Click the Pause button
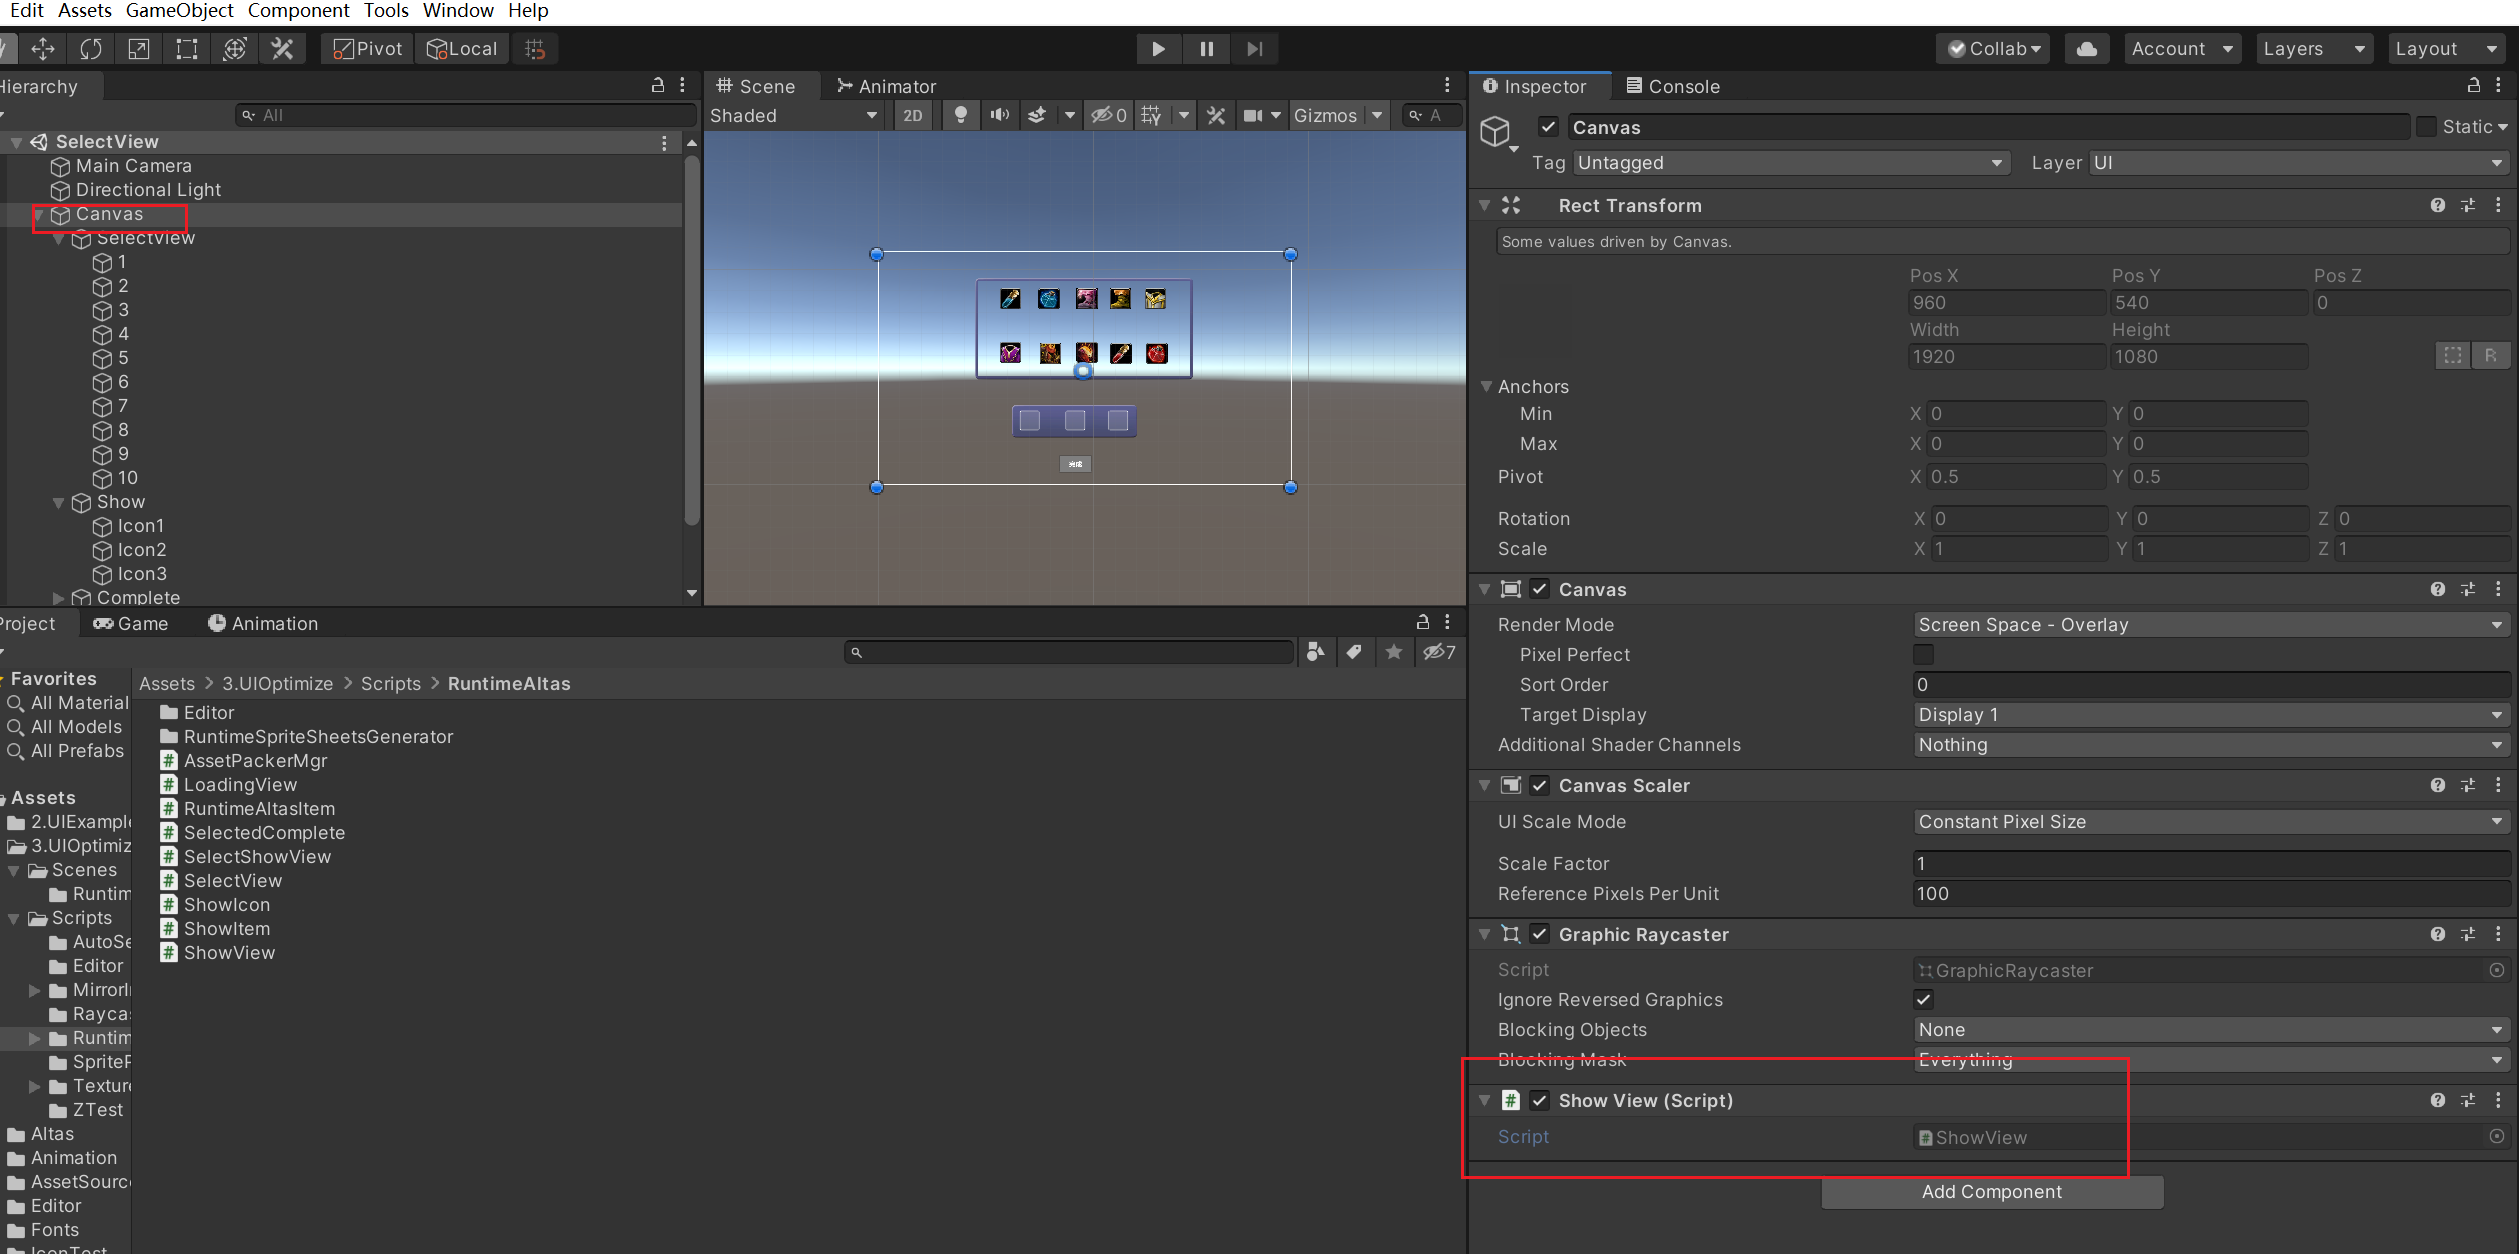Image resolution: width=2519 pixels, height=1254 pixels. coord(1206,49)
